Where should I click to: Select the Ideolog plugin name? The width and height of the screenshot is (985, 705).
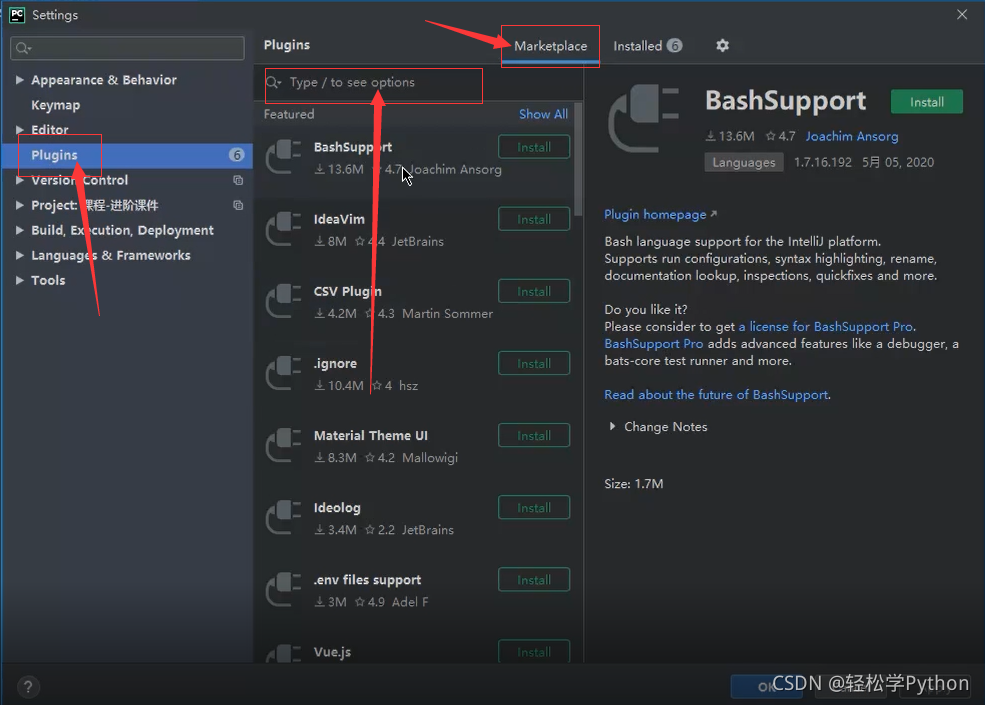pyautogui.click(x=337, y=508)
